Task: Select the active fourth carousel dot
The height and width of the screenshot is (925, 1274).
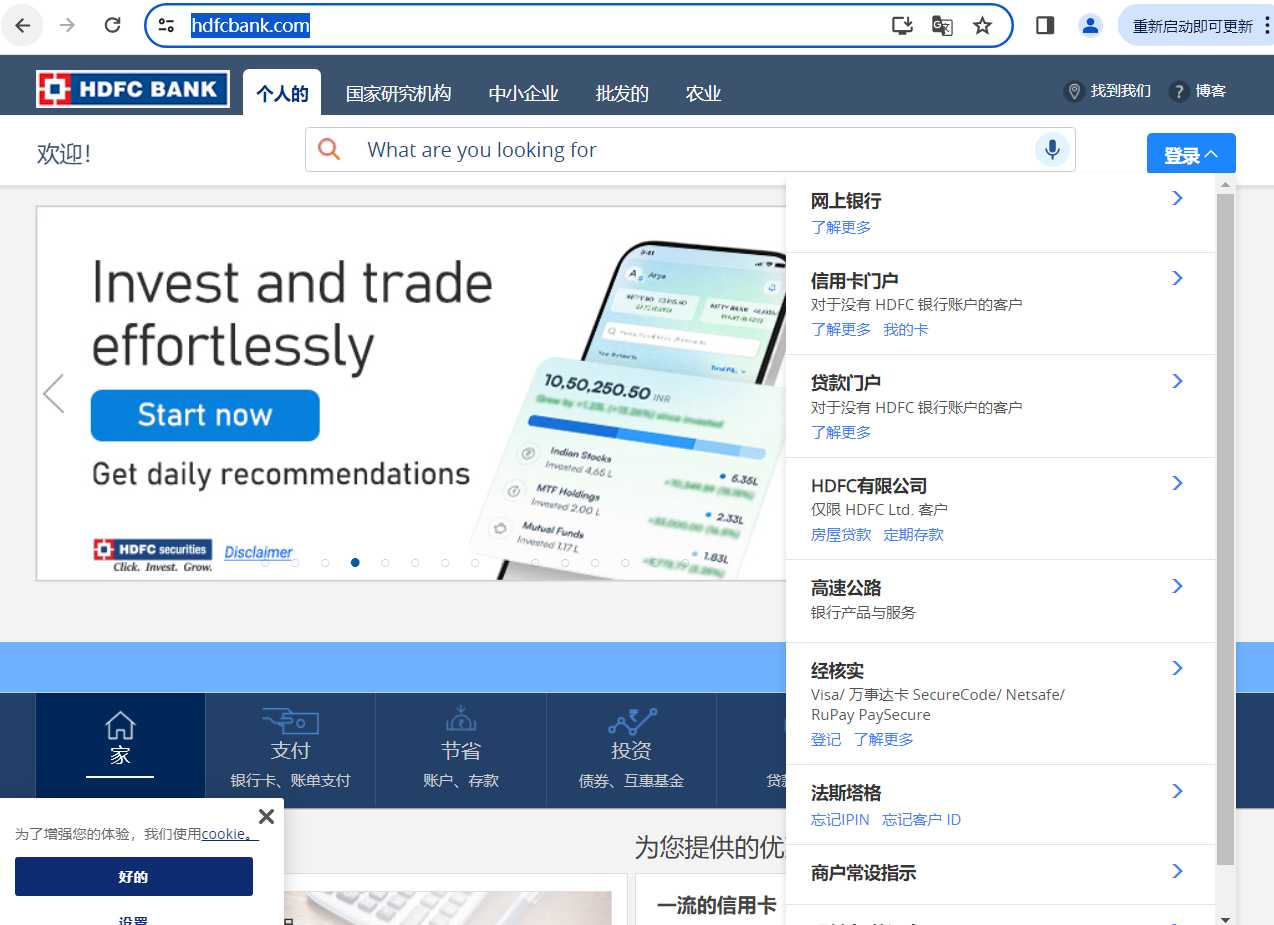Action: point(355,563)
